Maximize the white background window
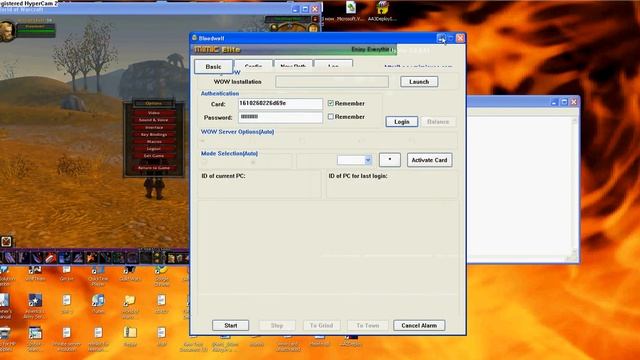This screenshot has height=360, width=640. pyautogui.click(x=564, y=102)
